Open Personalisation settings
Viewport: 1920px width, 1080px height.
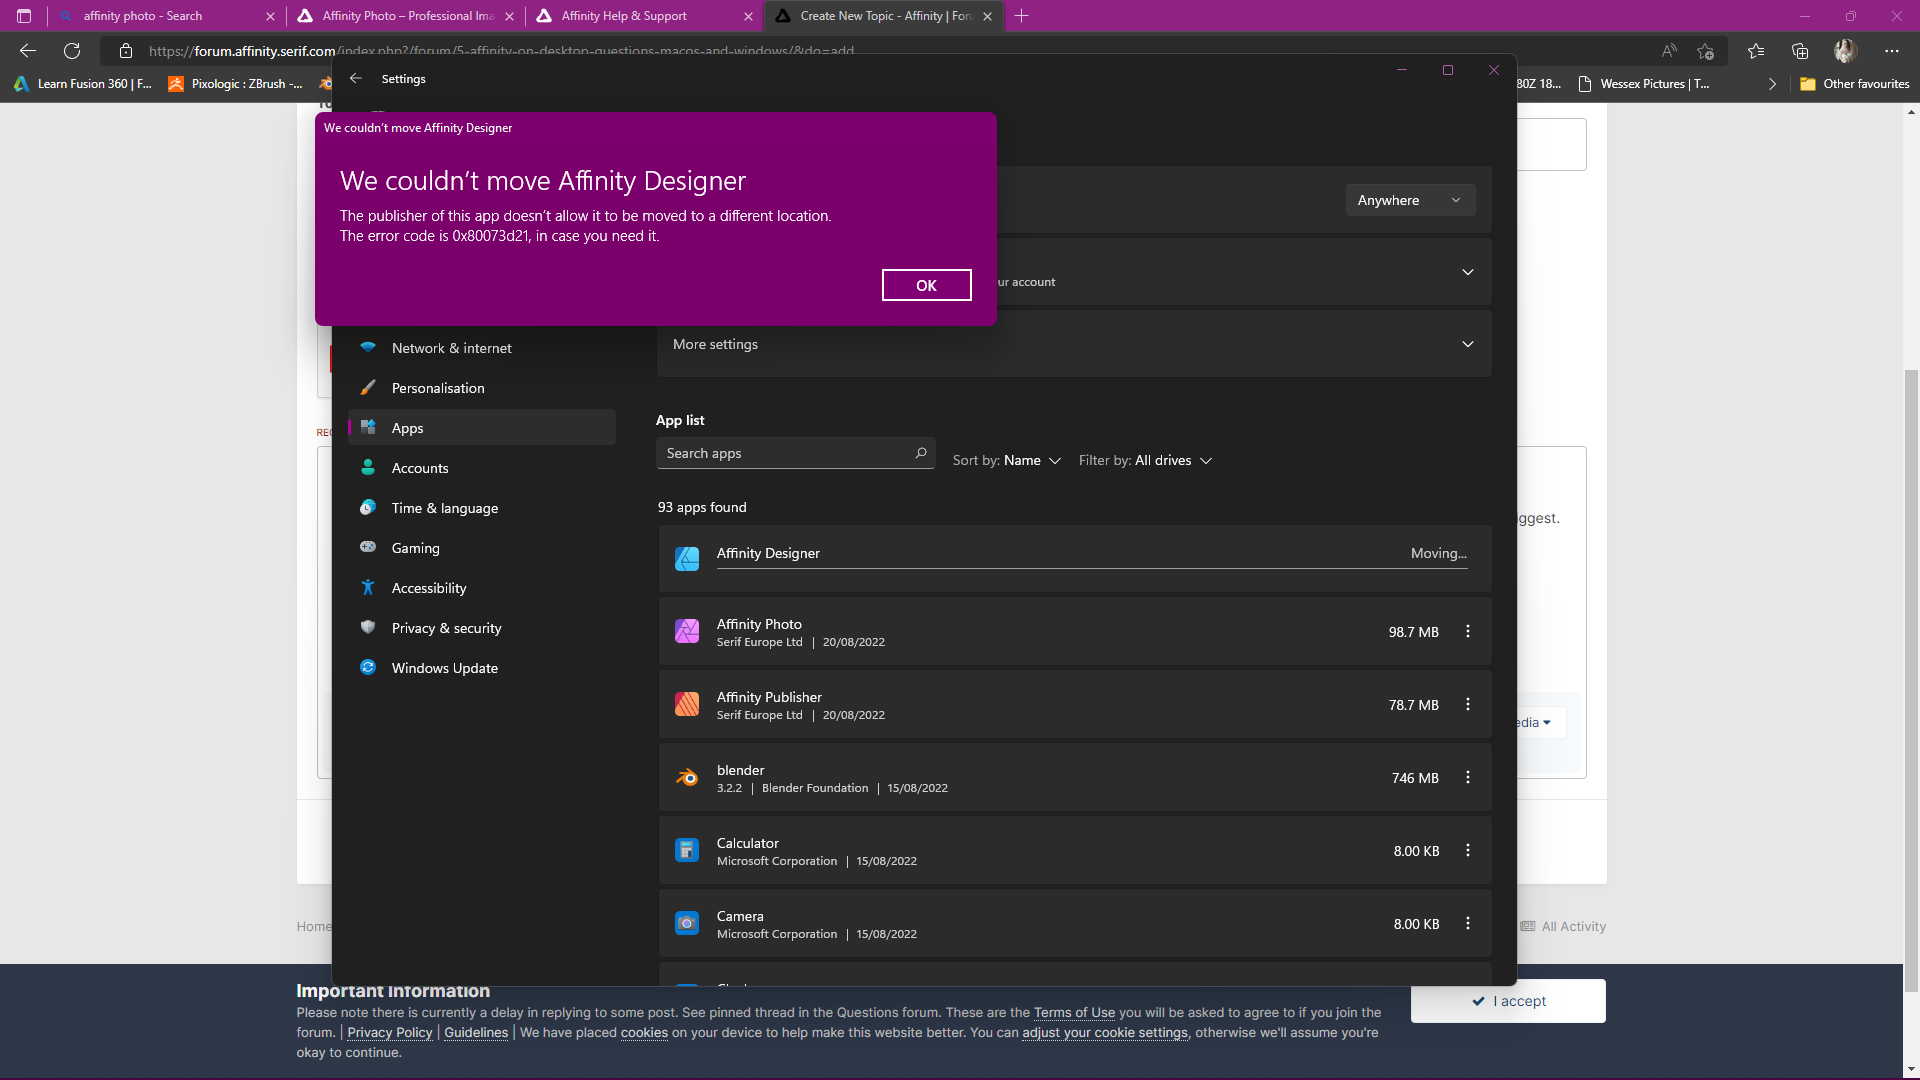click(482, 388)
